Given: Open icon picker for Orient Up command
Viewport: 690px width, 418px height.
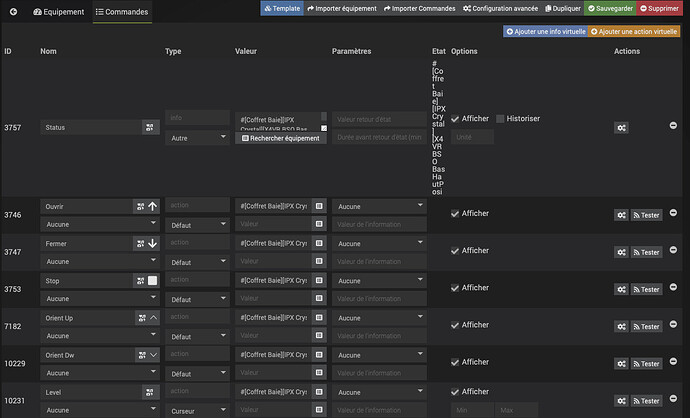Looking at the screenshot, I should click(x=142, y=318).
